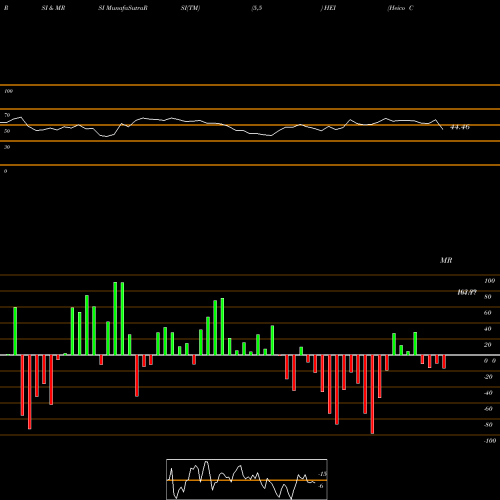Open the mini oscillator thumbnail chart at the bottom
The height and width of the screenshot is (500, 500).
point(247,479)
